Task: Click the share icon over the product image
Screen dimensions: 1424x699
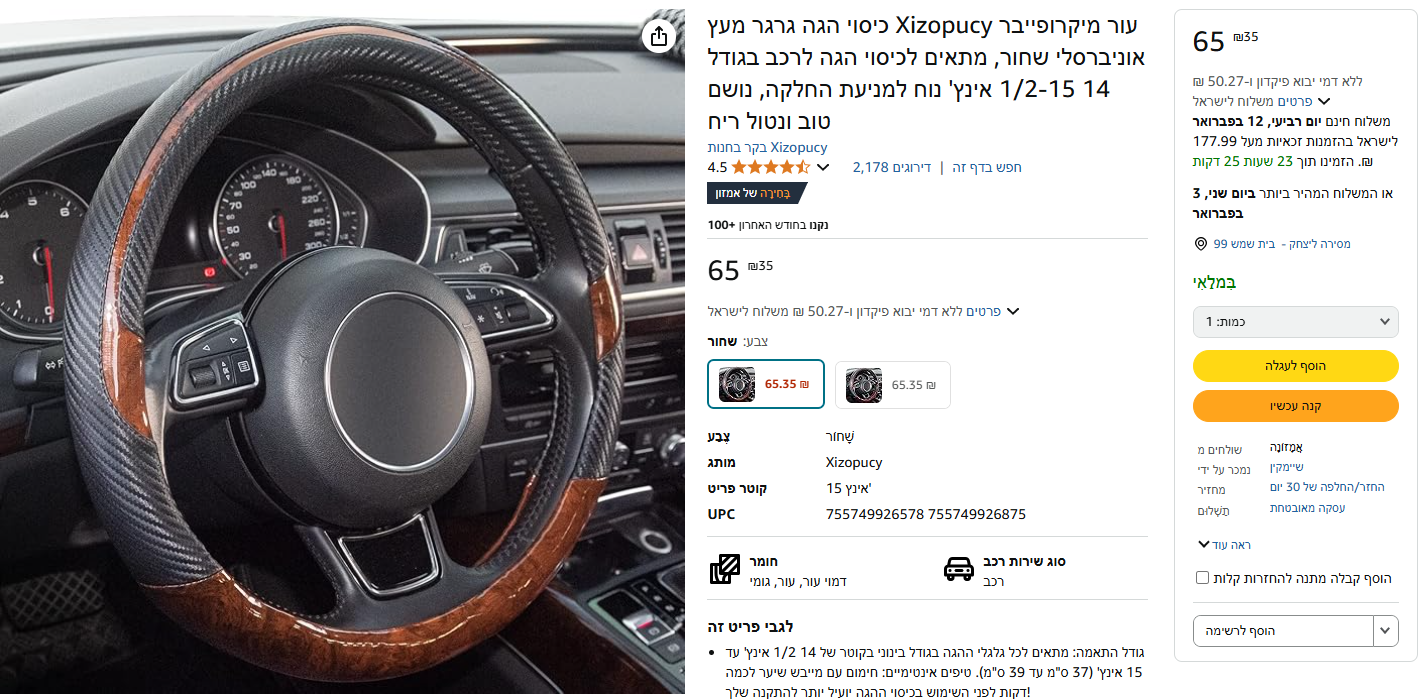Action: (x=658, y=36)
